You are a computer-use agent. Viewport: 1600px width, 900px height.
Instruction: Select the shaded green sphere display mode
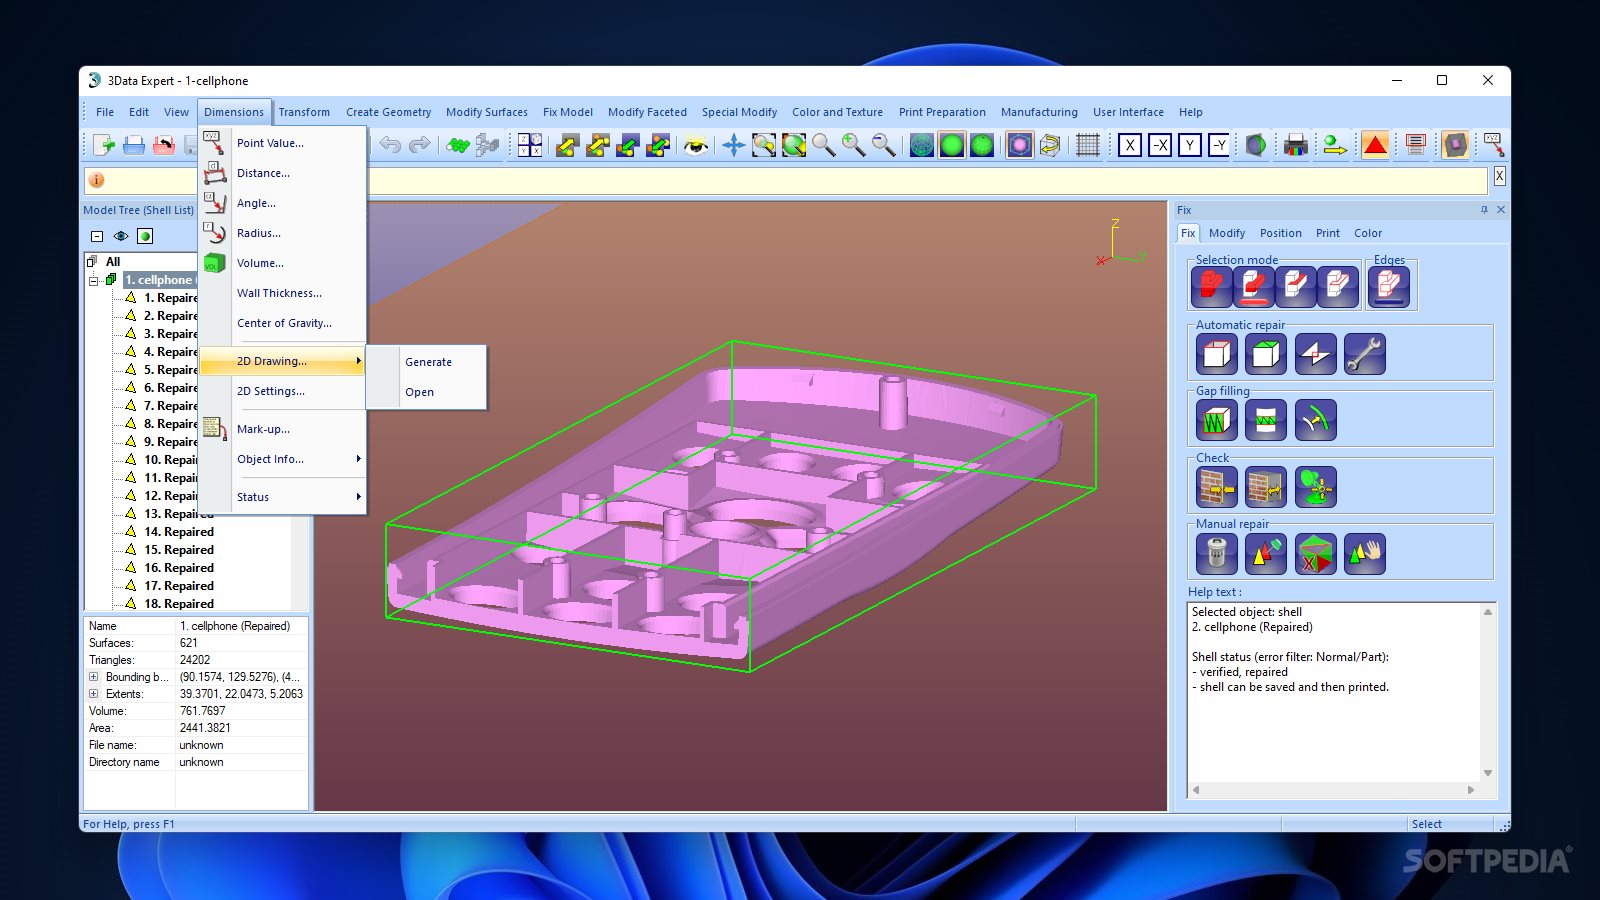click(952, 145)
